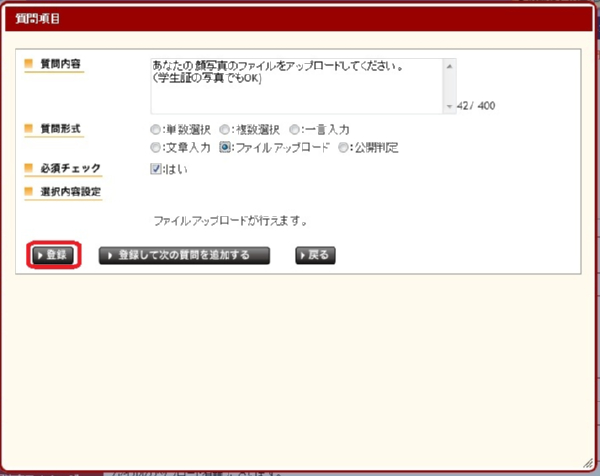Click the orange marker icon beside 質問形式
This screenshot has width=600, height=476.
(x=29, y=129)
